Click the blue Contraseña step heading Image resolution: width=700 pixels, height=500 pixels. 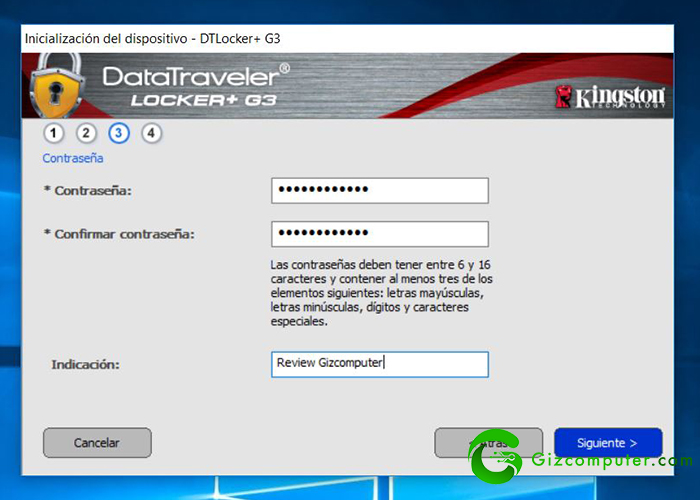[x=73, y=158]
